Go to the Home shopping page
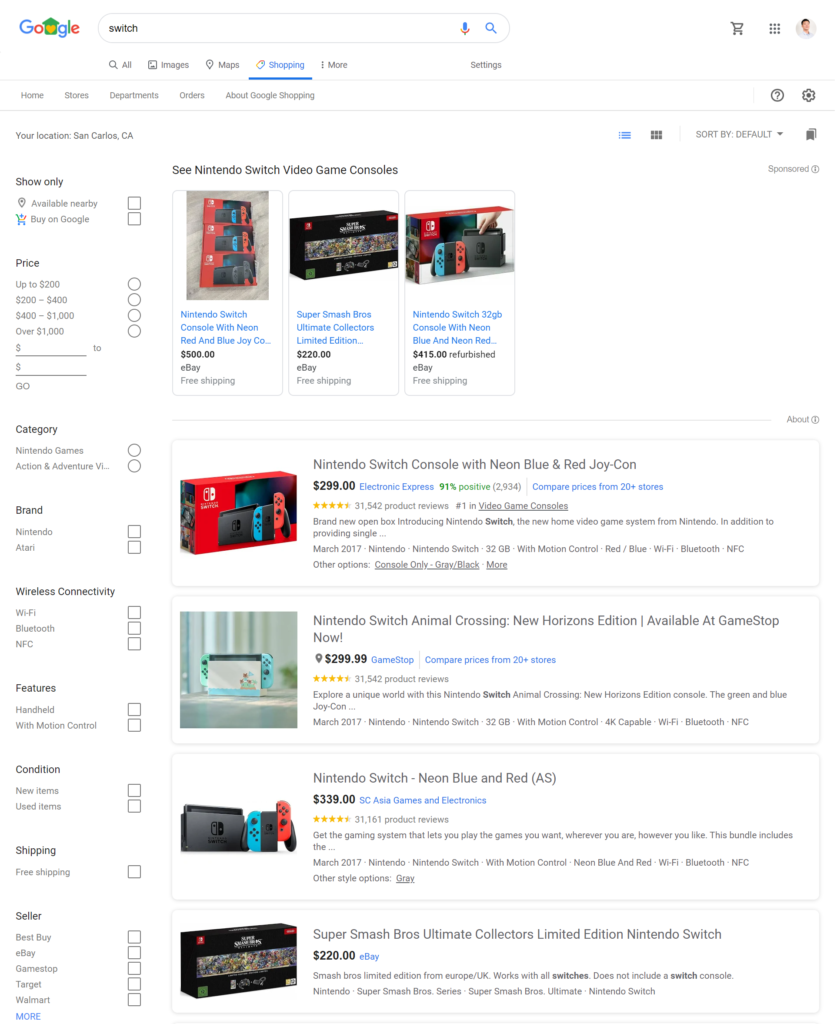This screenshot has width=837, height=1024. [32, 95]
